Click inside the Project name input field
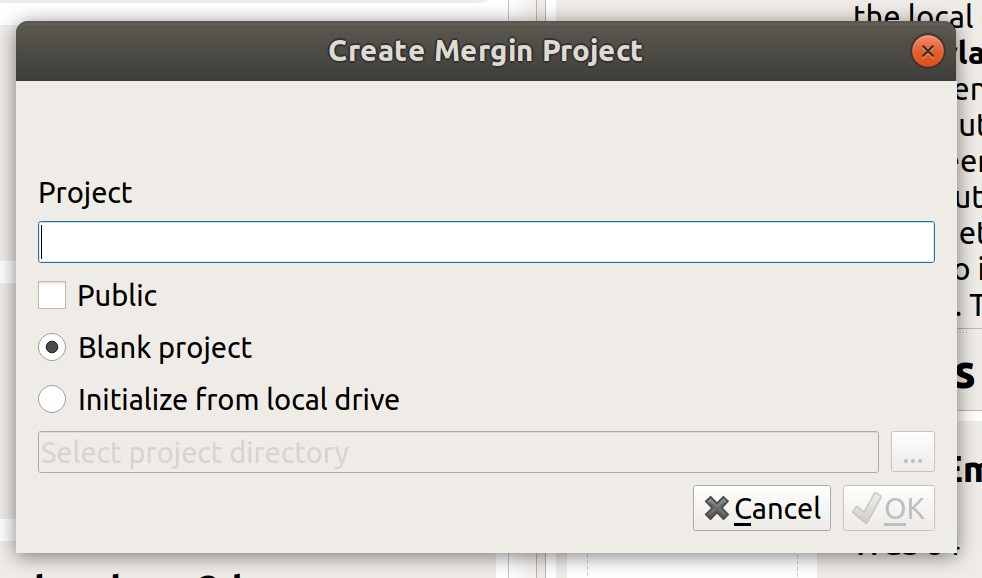This screenshot has width=982, height=578. coord(486,241)
